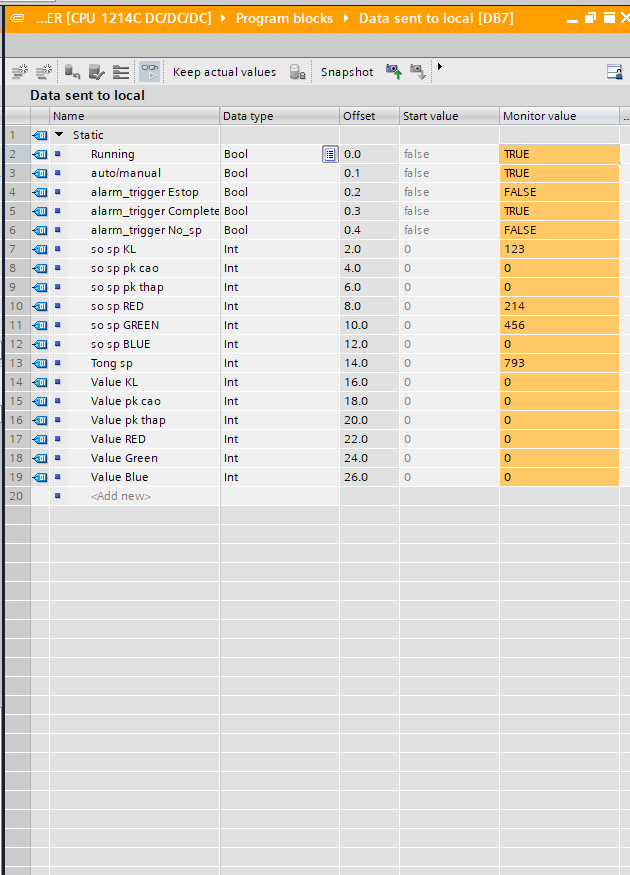This screenshot has height=875, width=630.
Task: Click the camera icon with gray down arrow
Action: click(417, 71)
